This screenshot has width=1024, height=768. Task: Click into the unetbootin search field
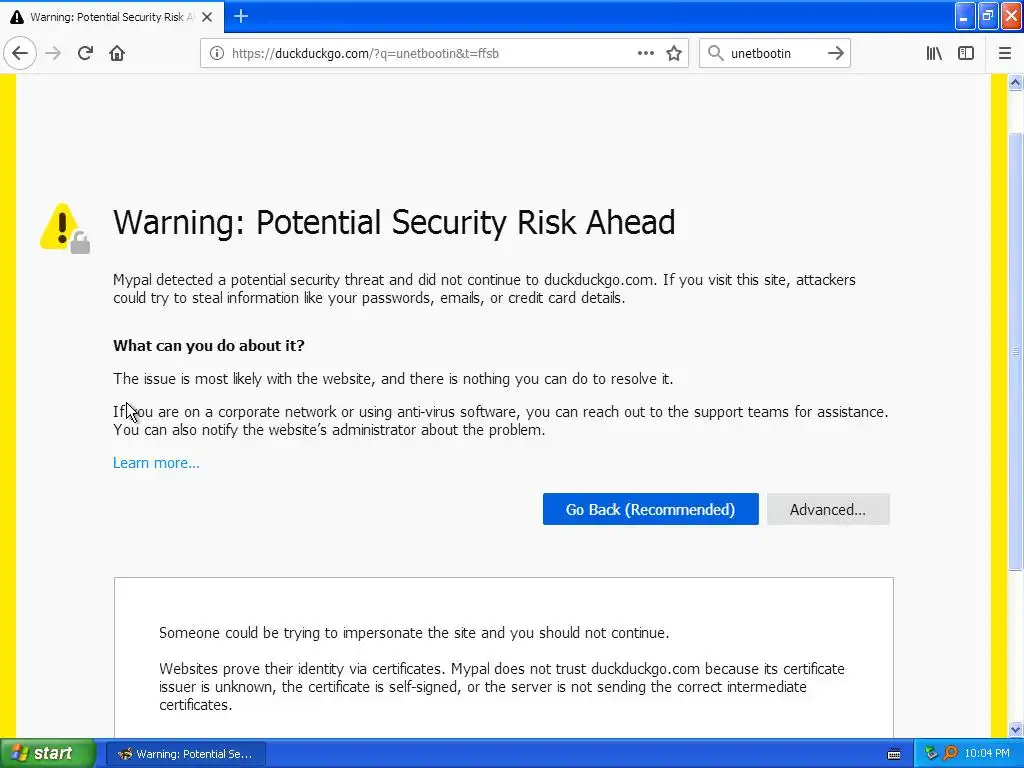click(774, 53)
